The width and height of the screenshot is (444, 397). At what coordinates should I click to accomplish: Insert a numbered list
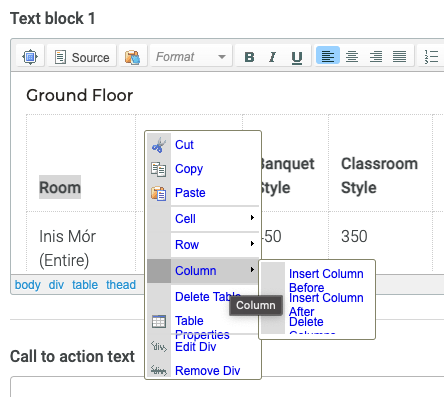(x=431, y=57)
